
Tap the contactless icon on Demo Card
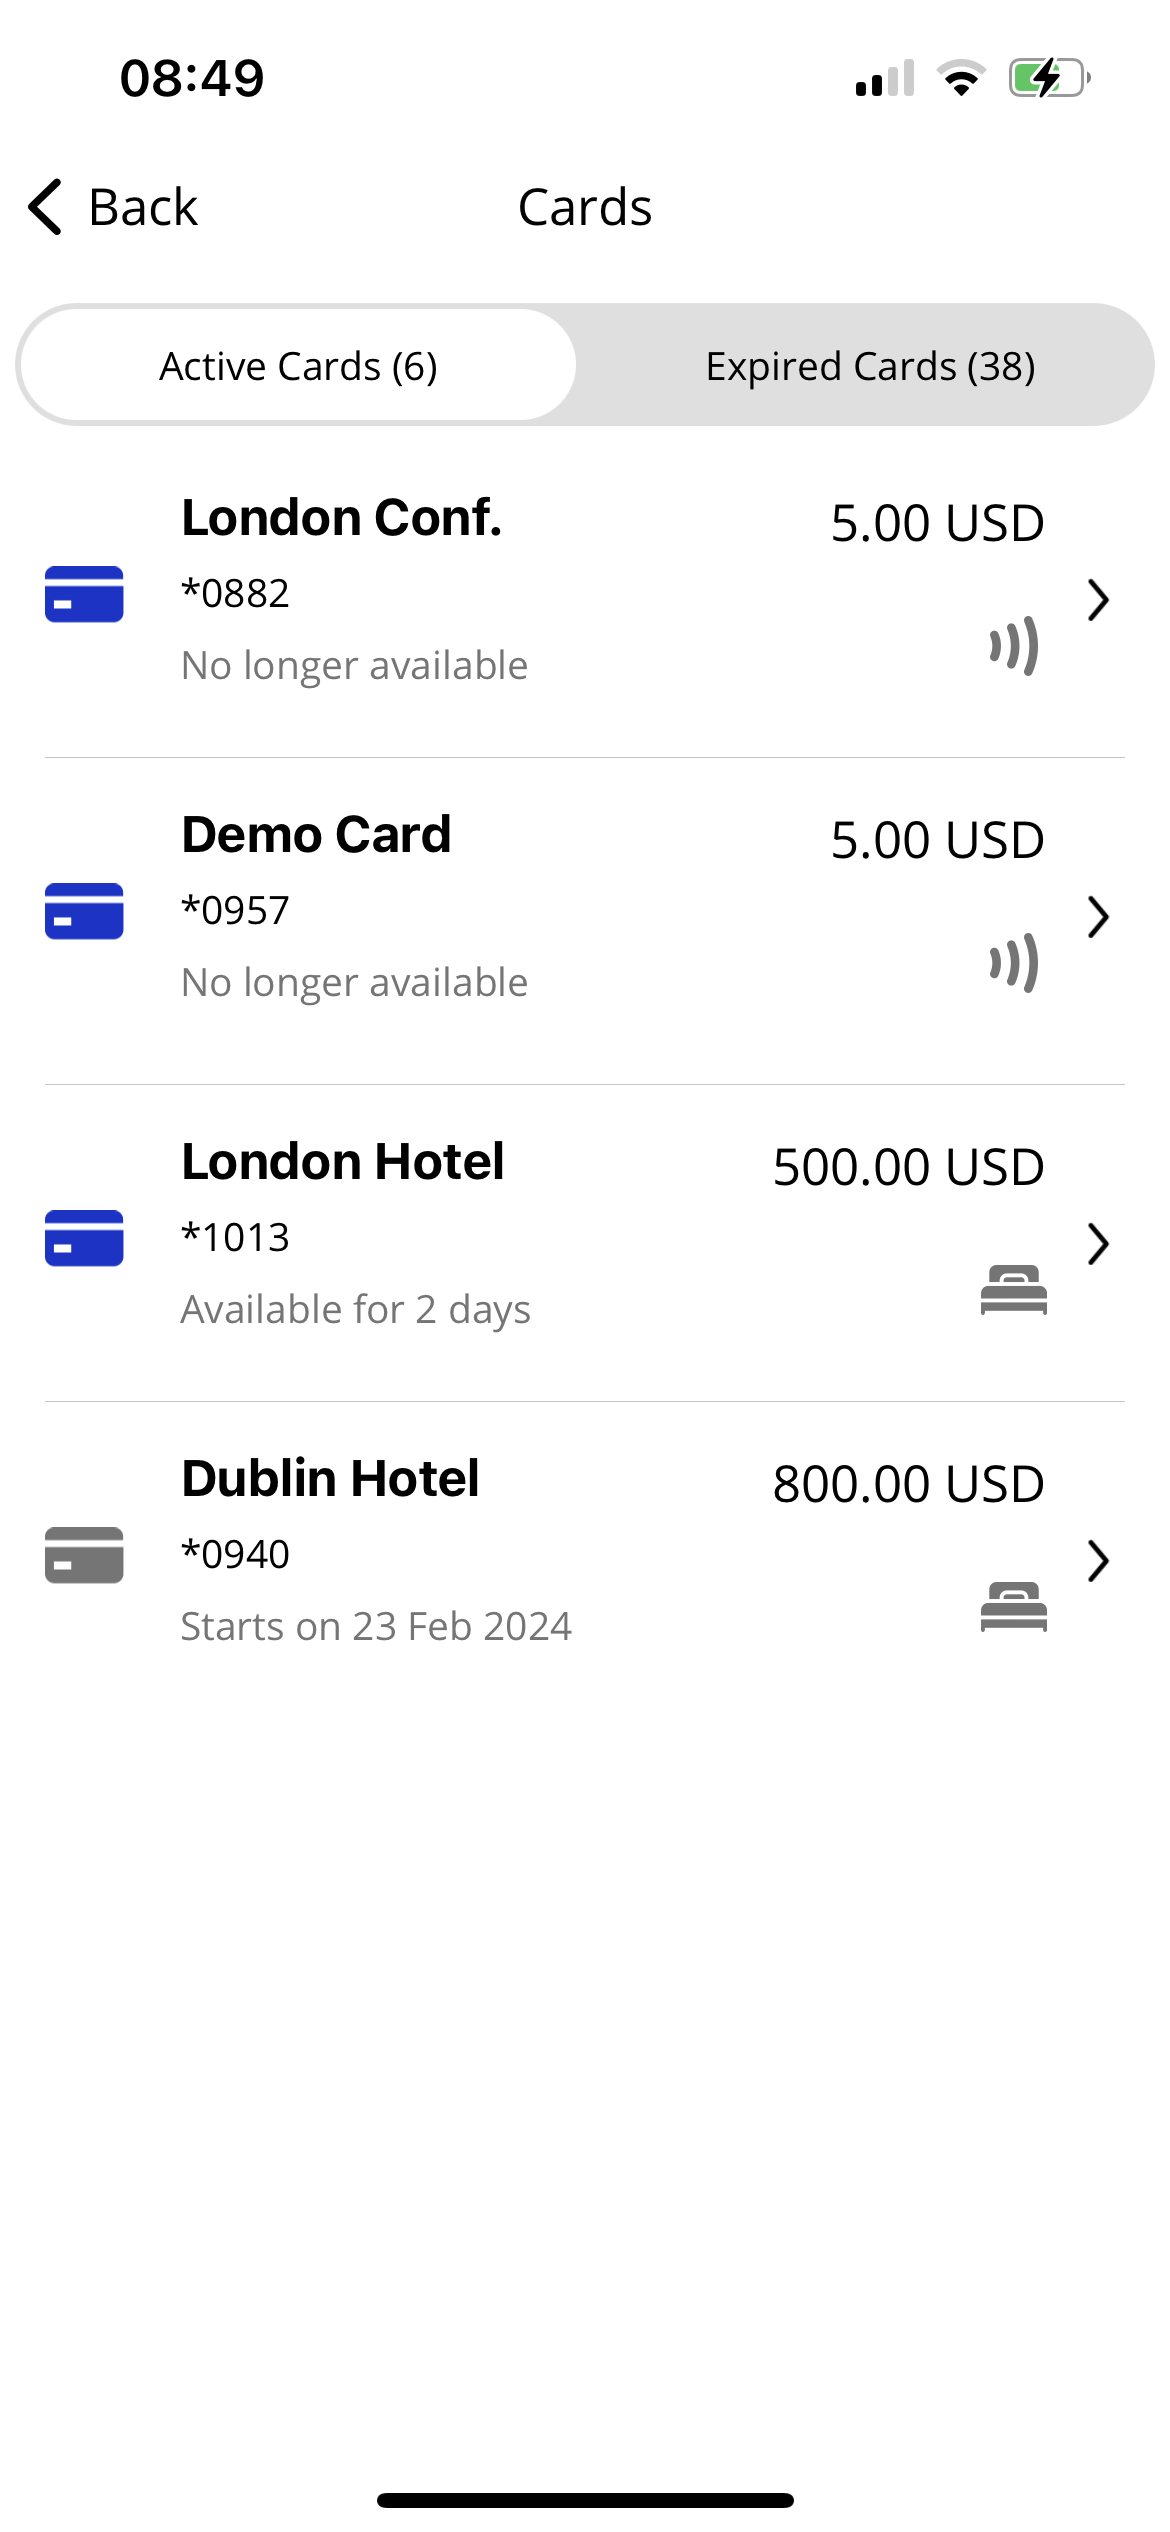click(1014, 963)
